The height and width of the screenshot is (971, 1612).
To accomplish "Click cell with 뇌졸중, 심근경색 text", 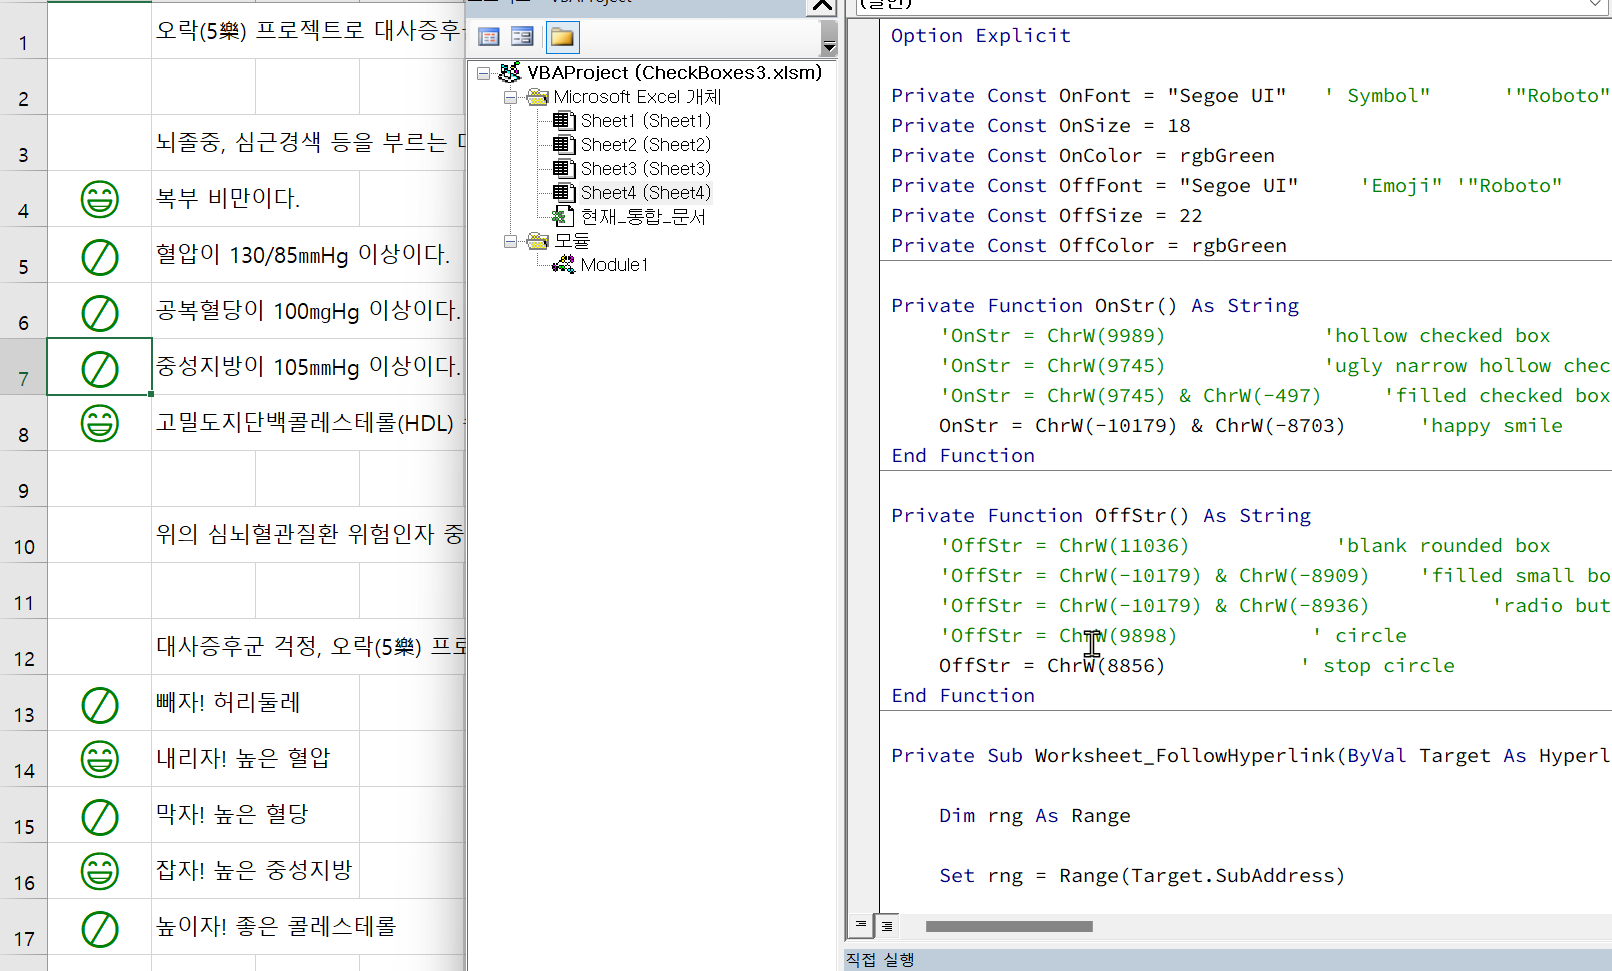I will pos(308,142).
